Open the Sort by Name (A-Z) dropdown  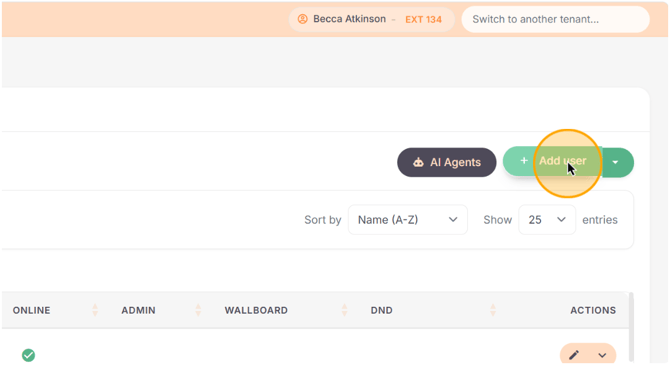click(x=408, y=220)
